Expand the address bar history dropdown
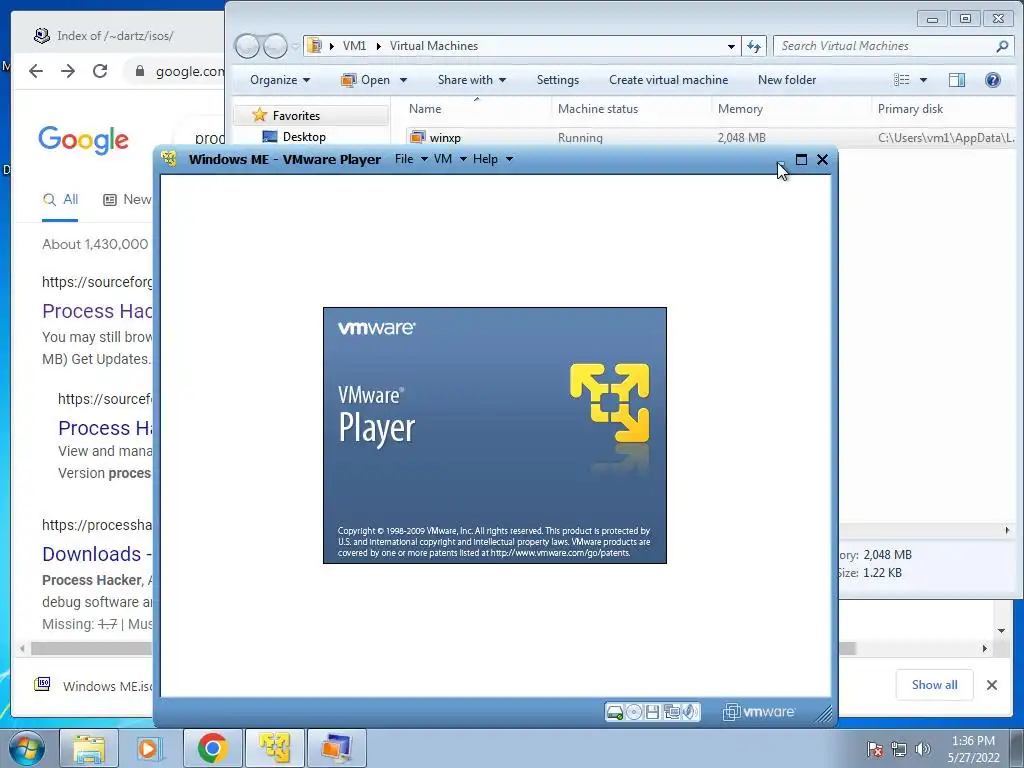This screenshot has height=768, width=1024. click(x=731, y=46)
